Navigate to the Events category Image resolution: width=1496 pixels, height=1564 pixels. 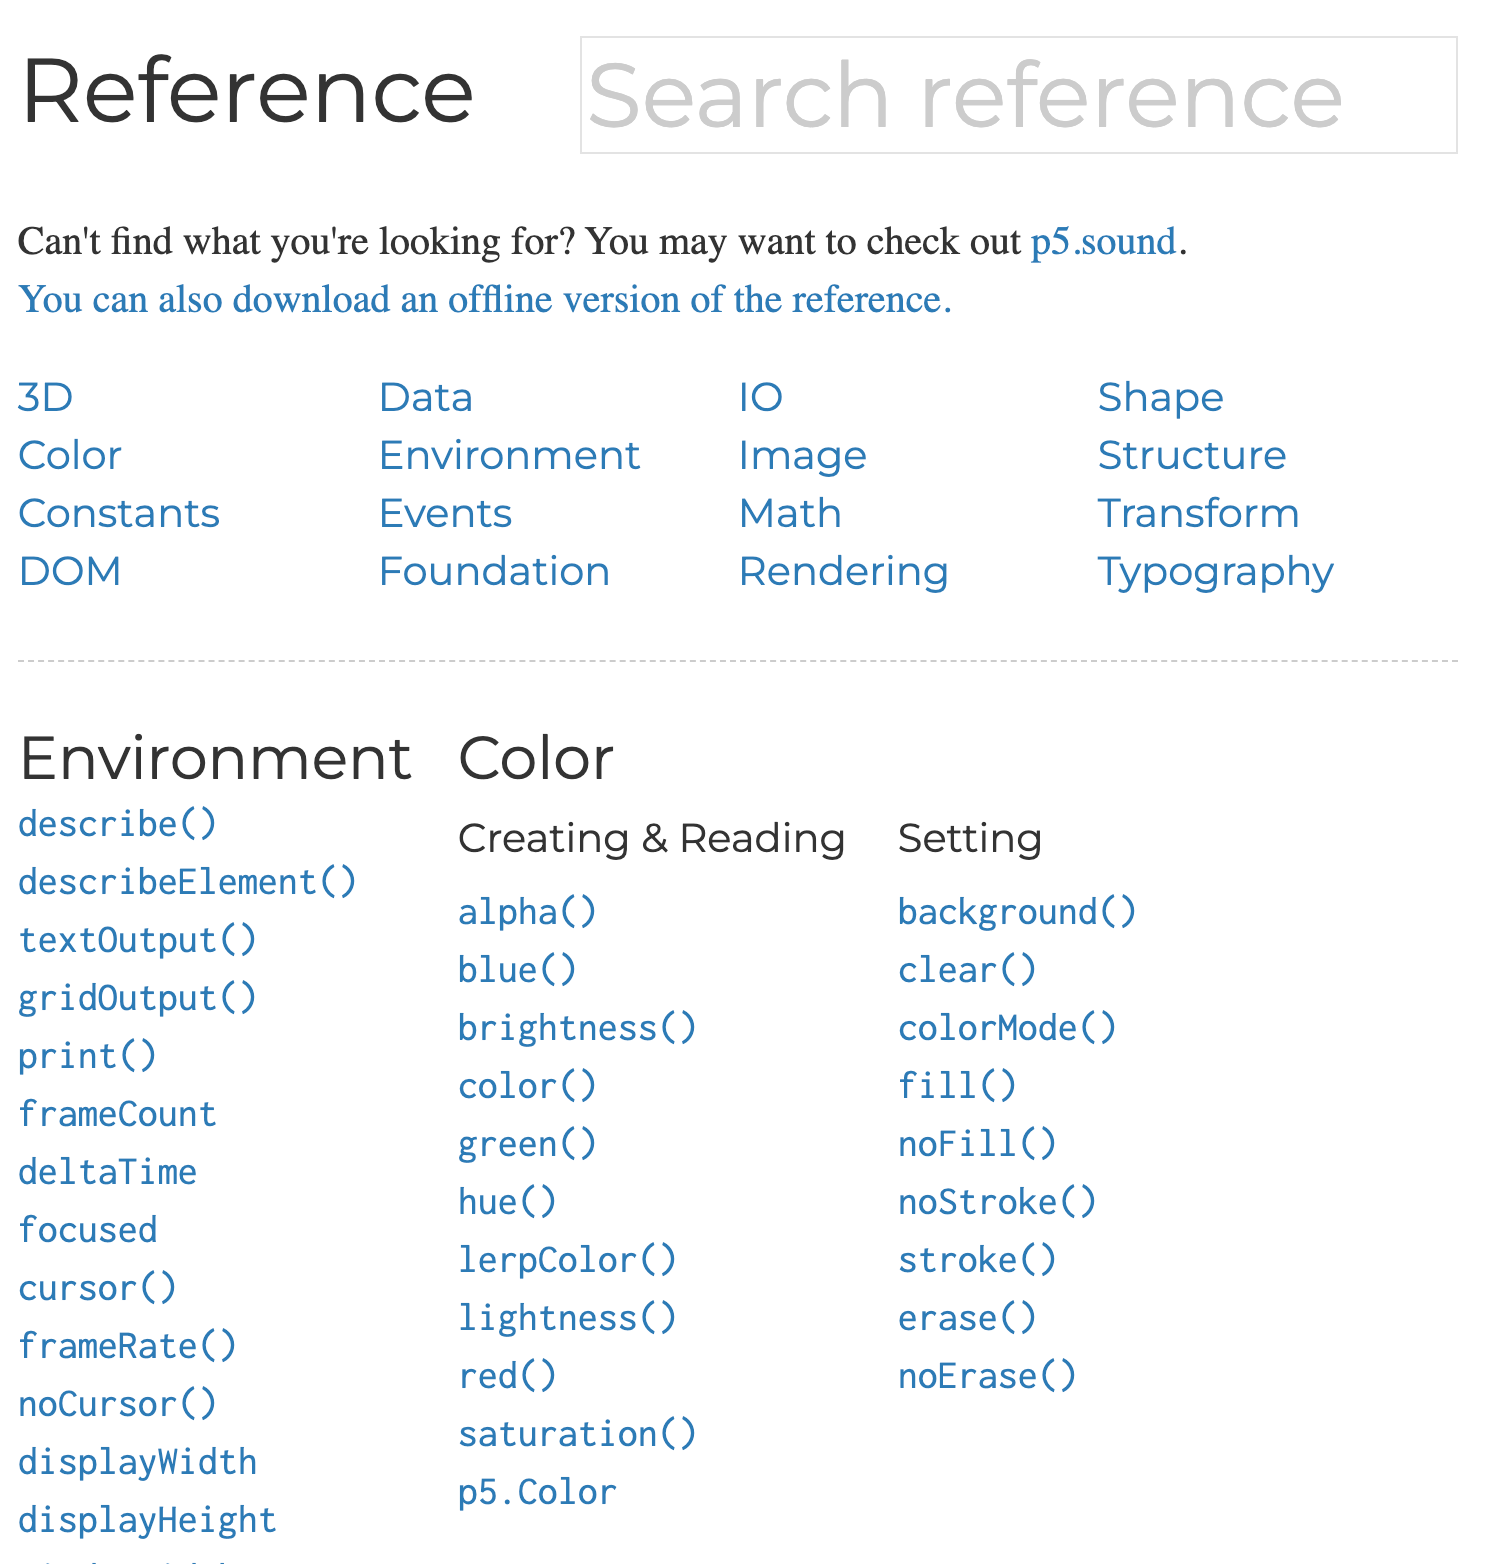tap(445, 514)
